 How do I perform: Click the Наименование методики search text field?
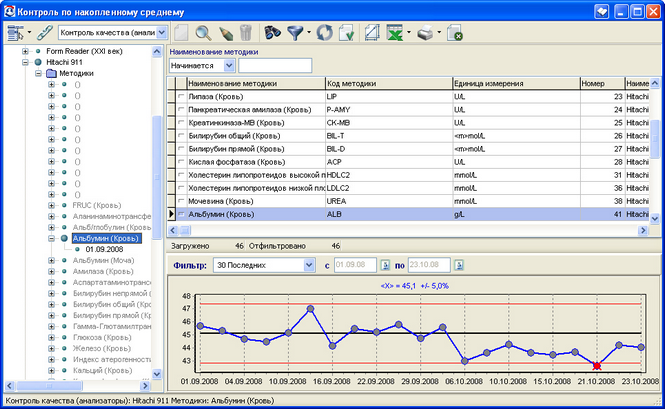click(x=275, y=66)
